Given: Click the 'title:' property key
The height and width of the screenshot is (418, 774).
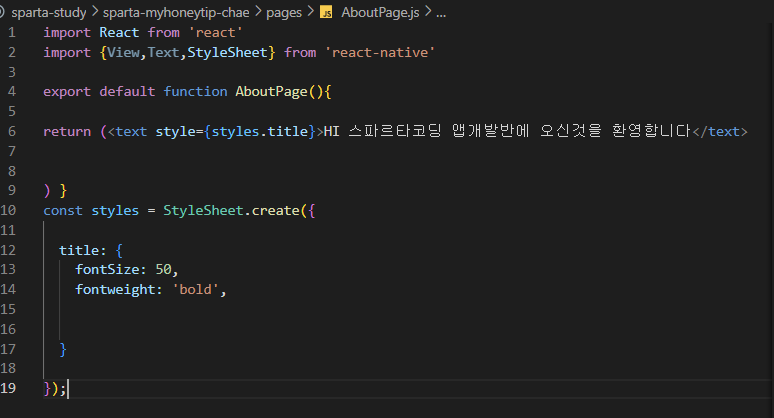Looking at the screenshot, I should (83, 250).
